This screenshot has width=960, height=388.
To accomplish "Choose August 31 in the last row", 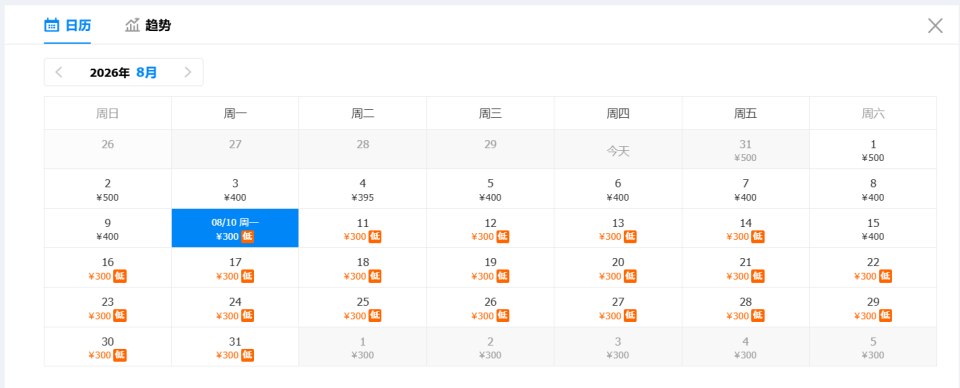I will [x=235, y=347].
